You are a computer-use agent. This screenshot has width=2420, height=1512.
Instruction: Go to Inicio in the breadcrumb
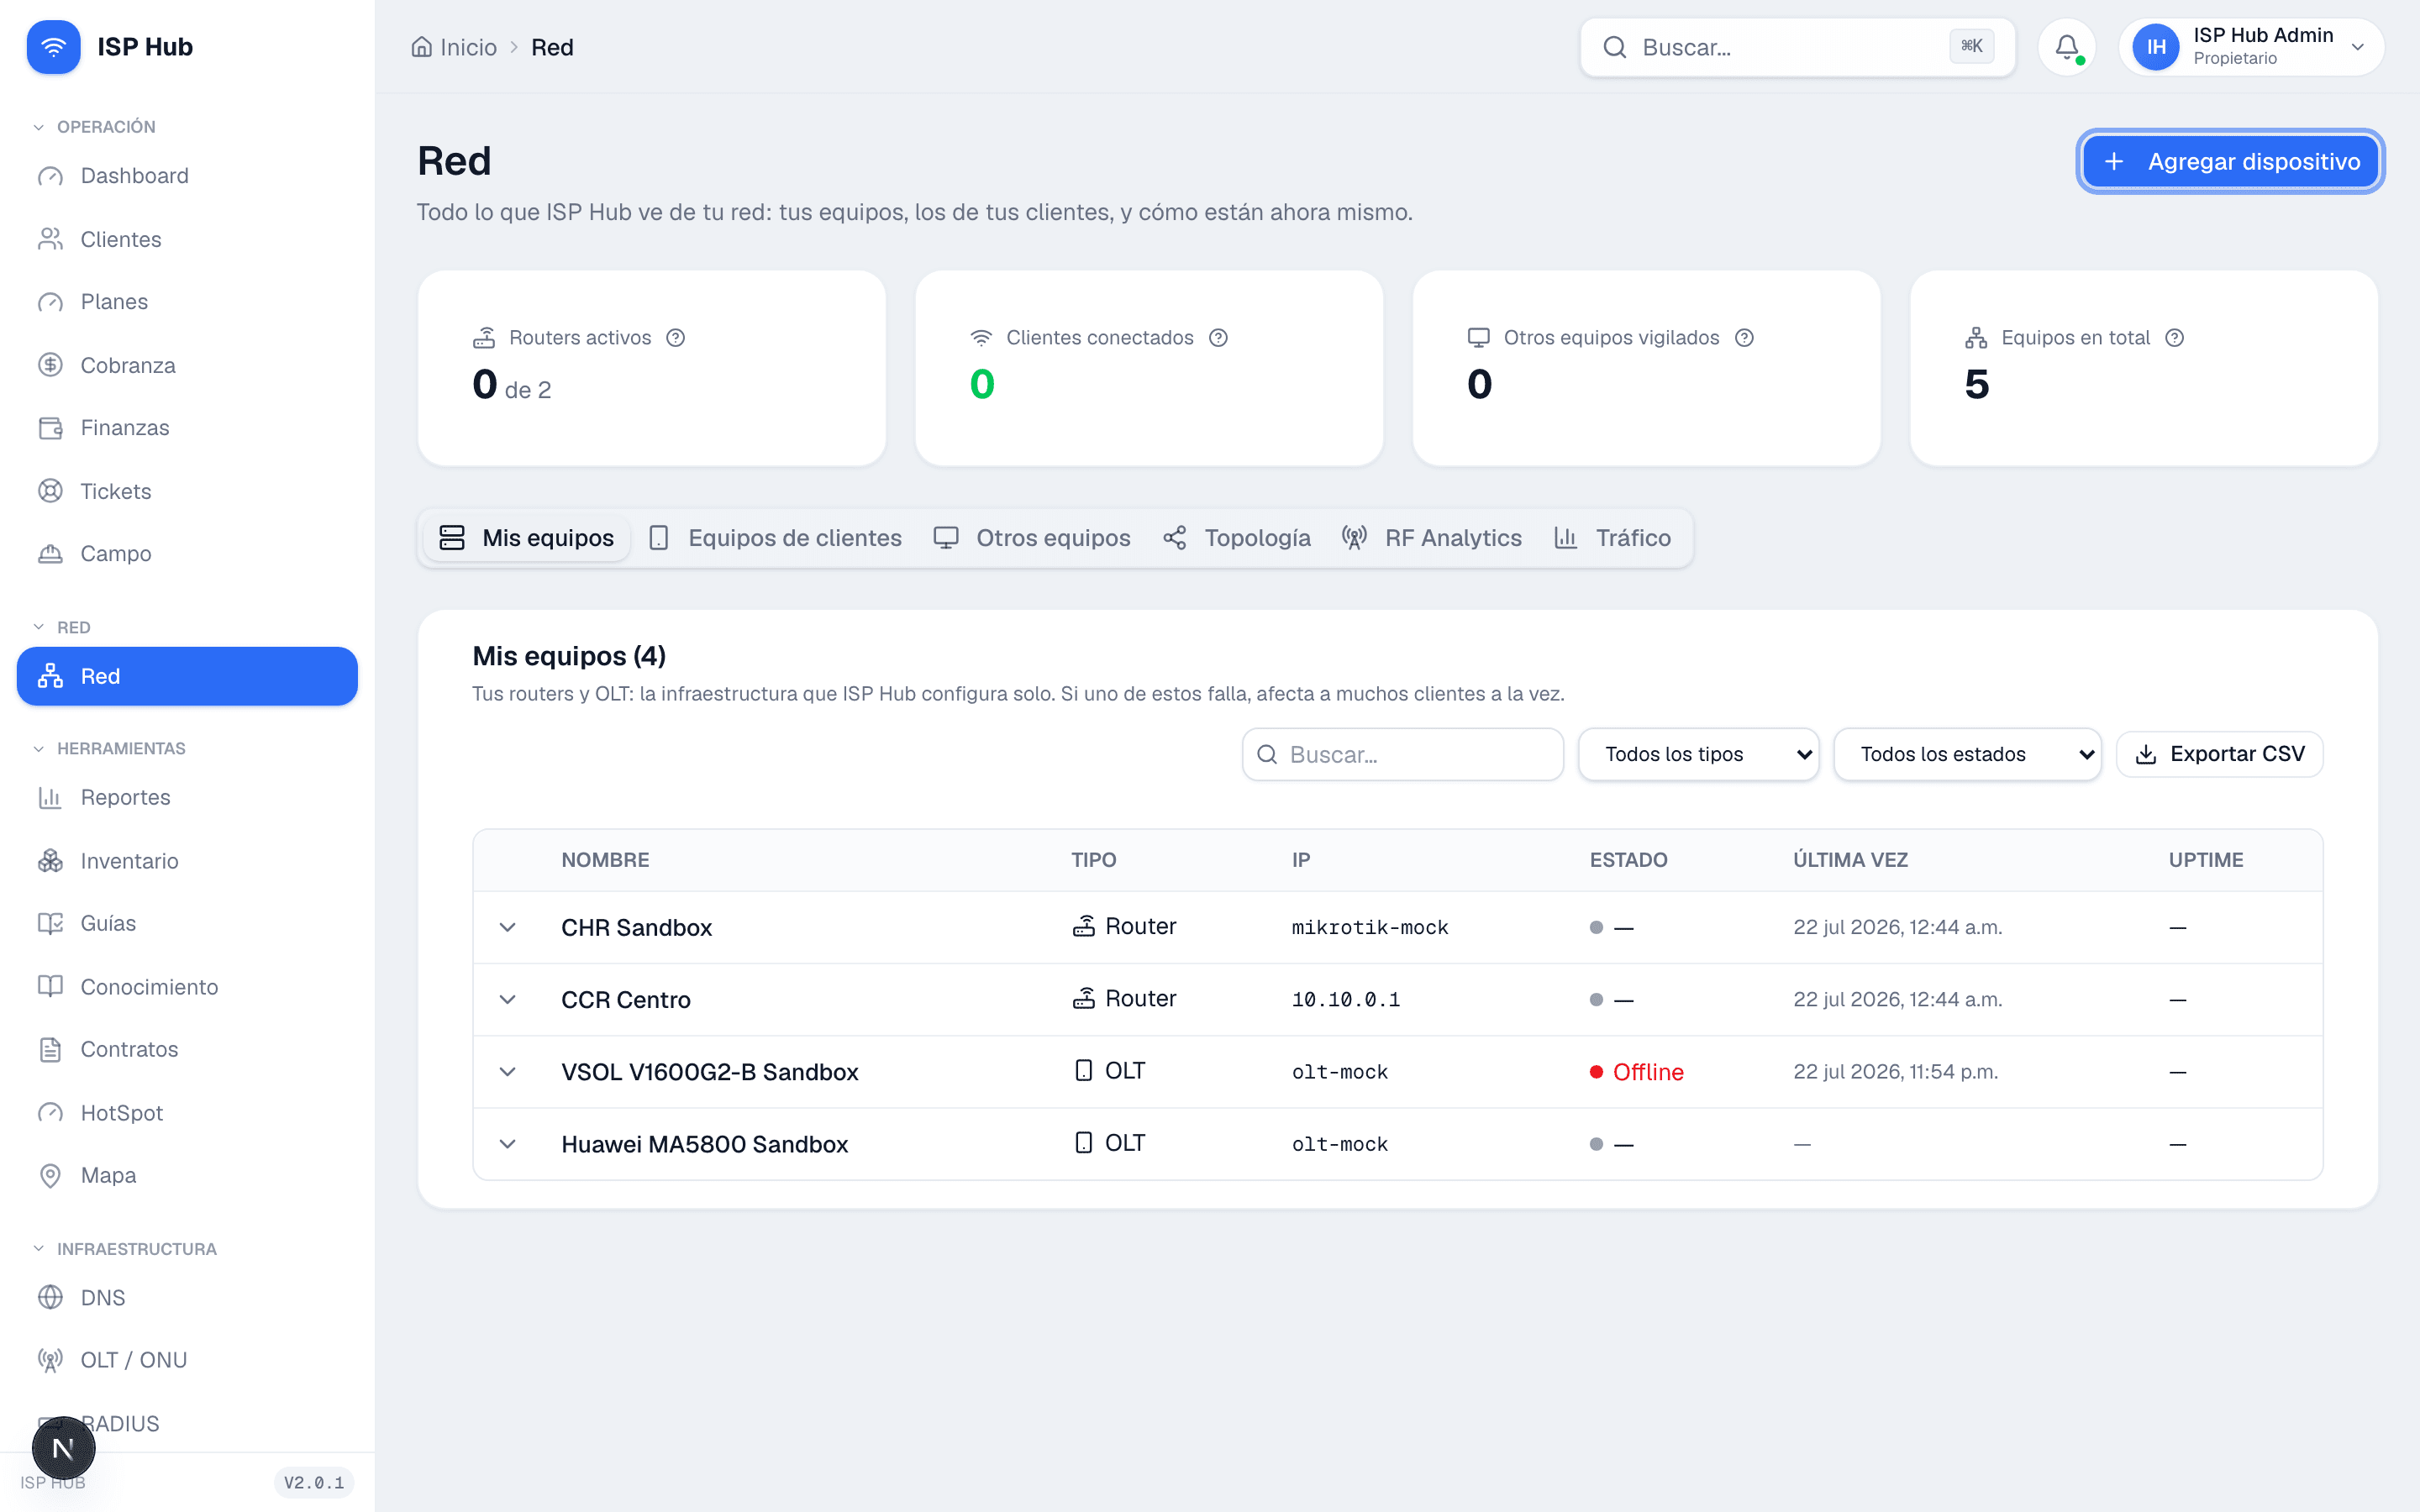pyautogui.click(x=454, y=47)
